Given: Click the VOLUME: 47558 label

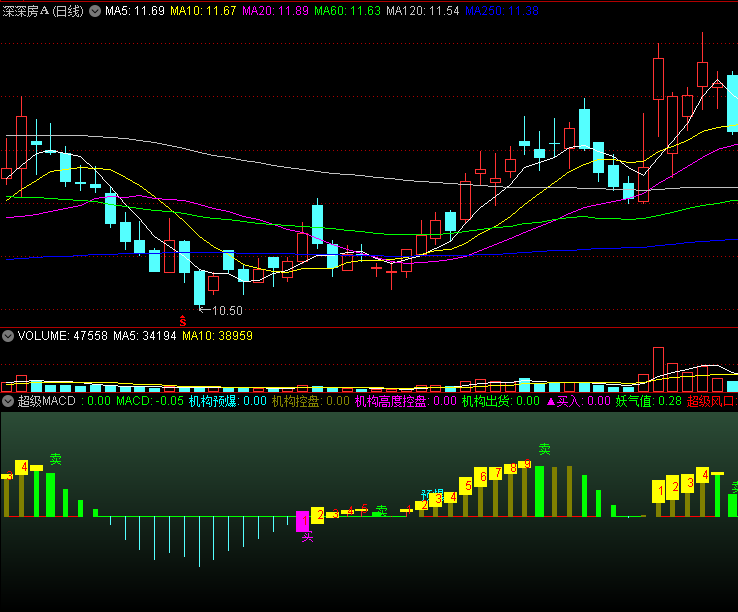Looking at the screenshot, I should click(x=63, y=336).
